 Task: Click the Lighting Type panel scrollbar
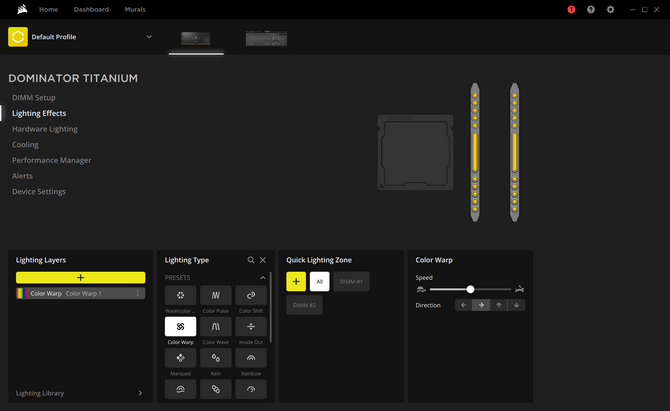(x=270, y=308)
